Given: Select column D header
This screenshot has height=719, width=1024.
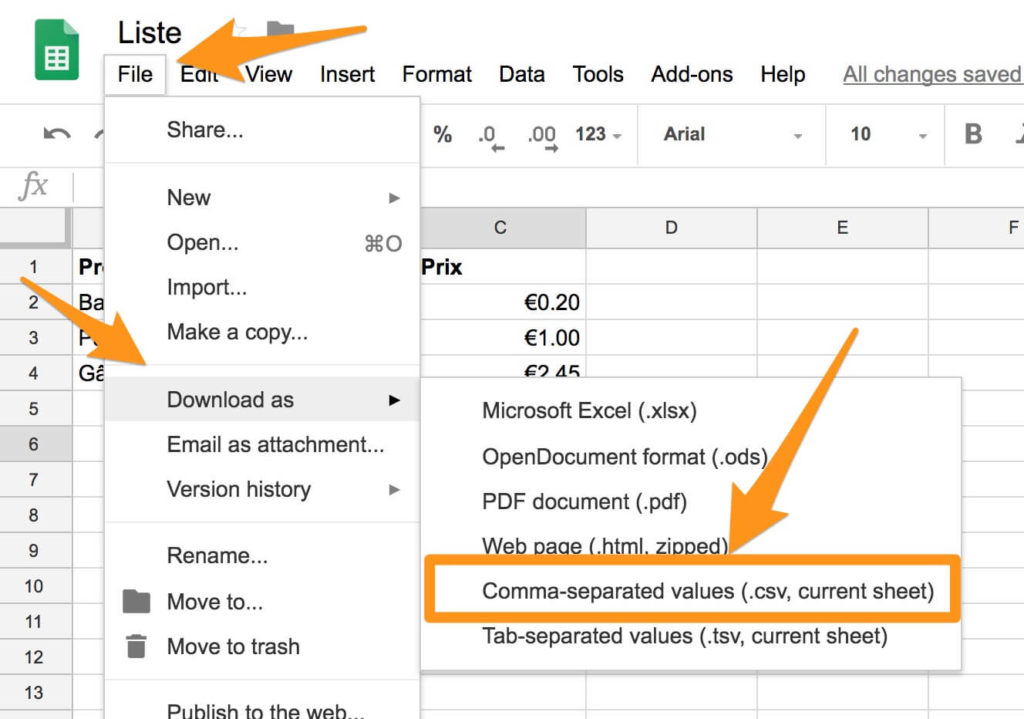Looking at the screenshot, I should pyautogui.click(x=671, y=228).
